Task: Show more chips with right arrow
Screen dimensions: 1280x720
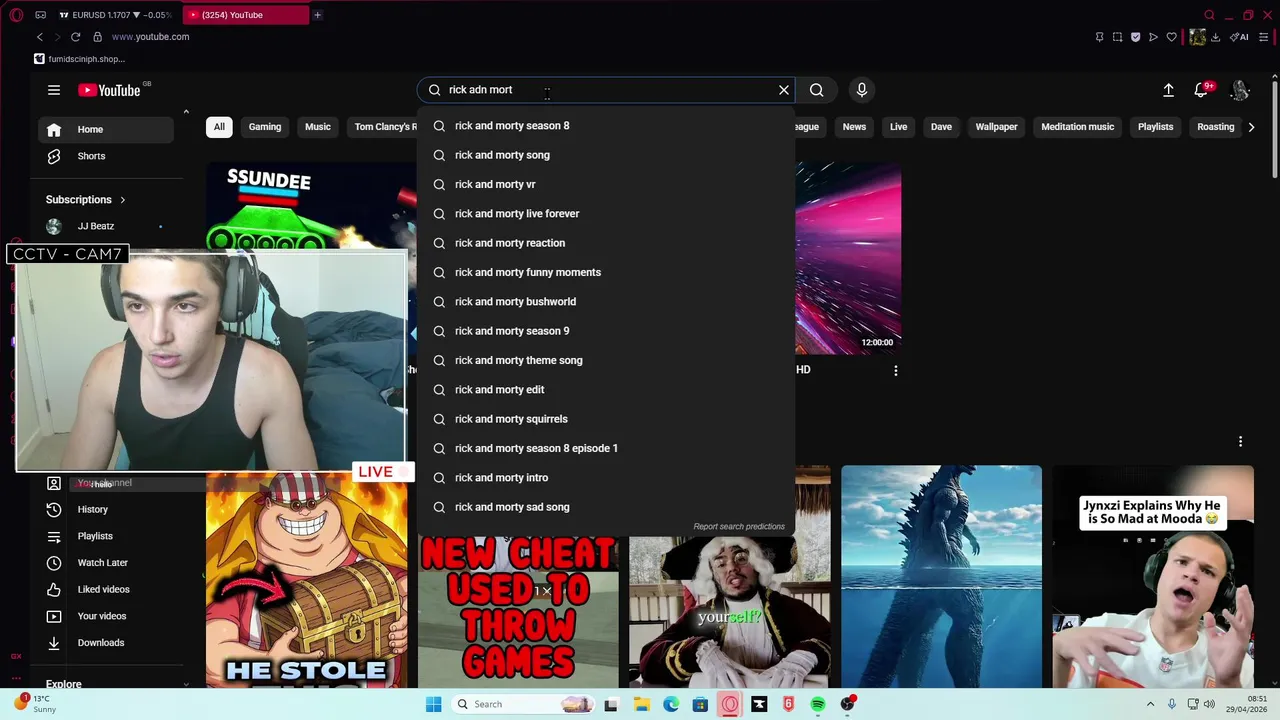Action: (1251, 127)
